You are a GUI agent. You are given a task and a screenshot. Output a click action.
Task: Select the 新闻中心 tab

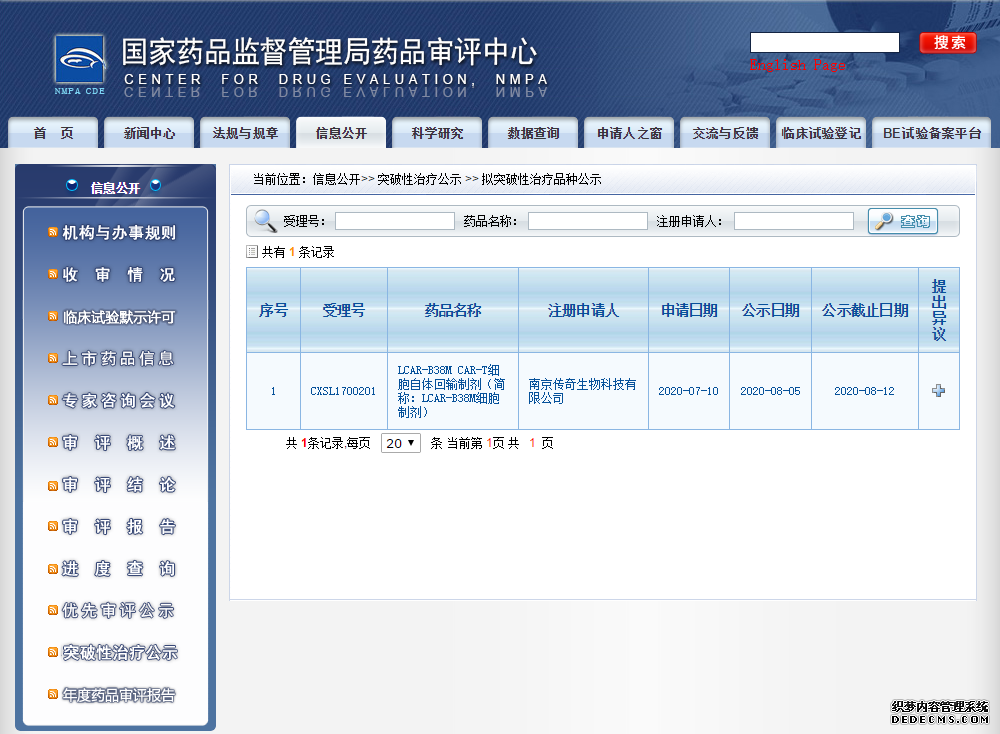148,131
